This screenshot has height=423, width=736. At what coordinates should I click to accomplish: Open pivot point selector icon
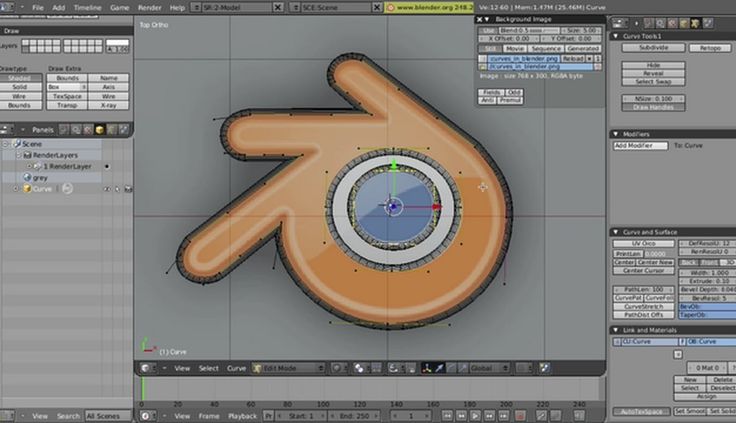[x=360, y=368]
